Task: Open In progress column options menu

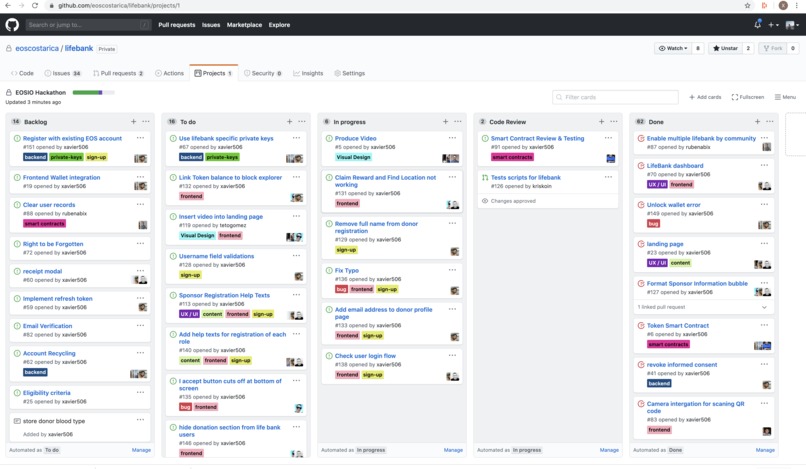Action: pyautogui.click(x=458, y=121)
